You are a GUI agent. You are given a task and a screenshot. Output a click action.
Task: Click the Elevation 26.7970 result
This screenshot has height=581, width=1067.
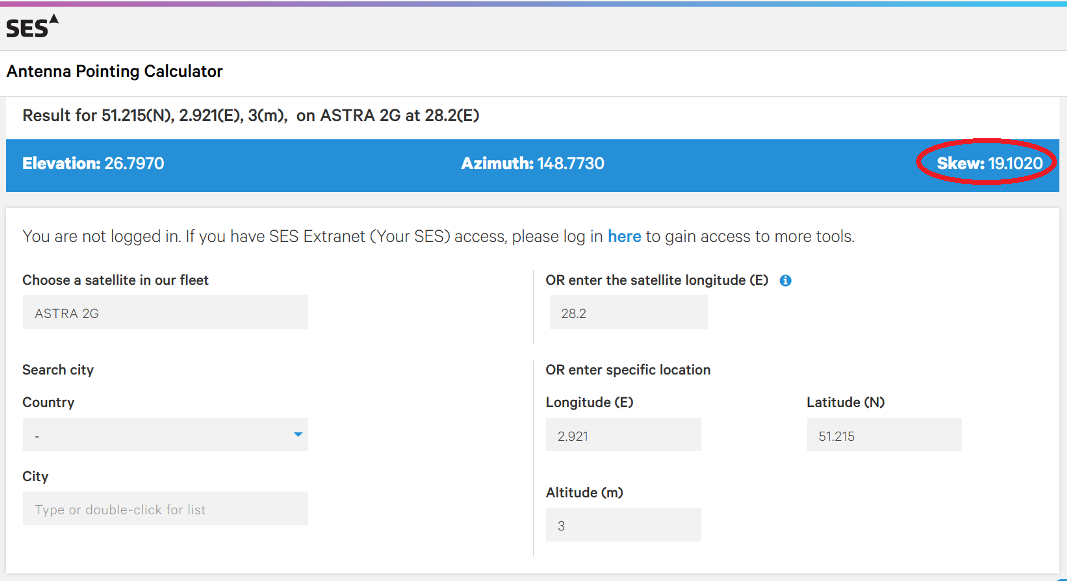[x=93, y=163]
